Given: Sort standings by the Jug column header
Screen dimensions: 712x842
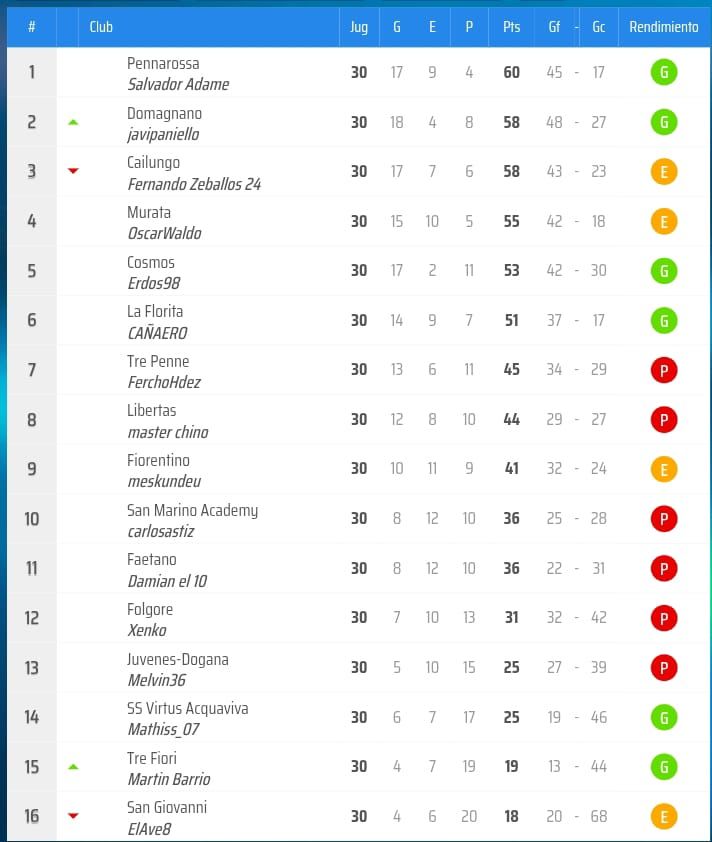Looking at the screenshot, I should pyautogui.click(x=359, y=27).
